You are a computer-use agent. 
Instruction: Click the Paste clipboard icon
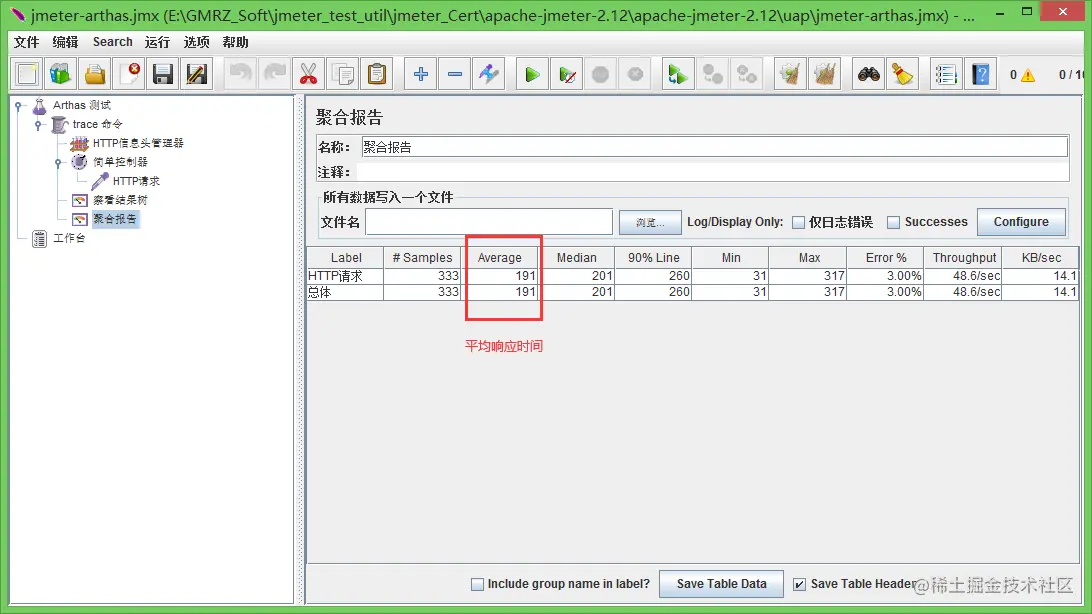click(x=377, y=74)
